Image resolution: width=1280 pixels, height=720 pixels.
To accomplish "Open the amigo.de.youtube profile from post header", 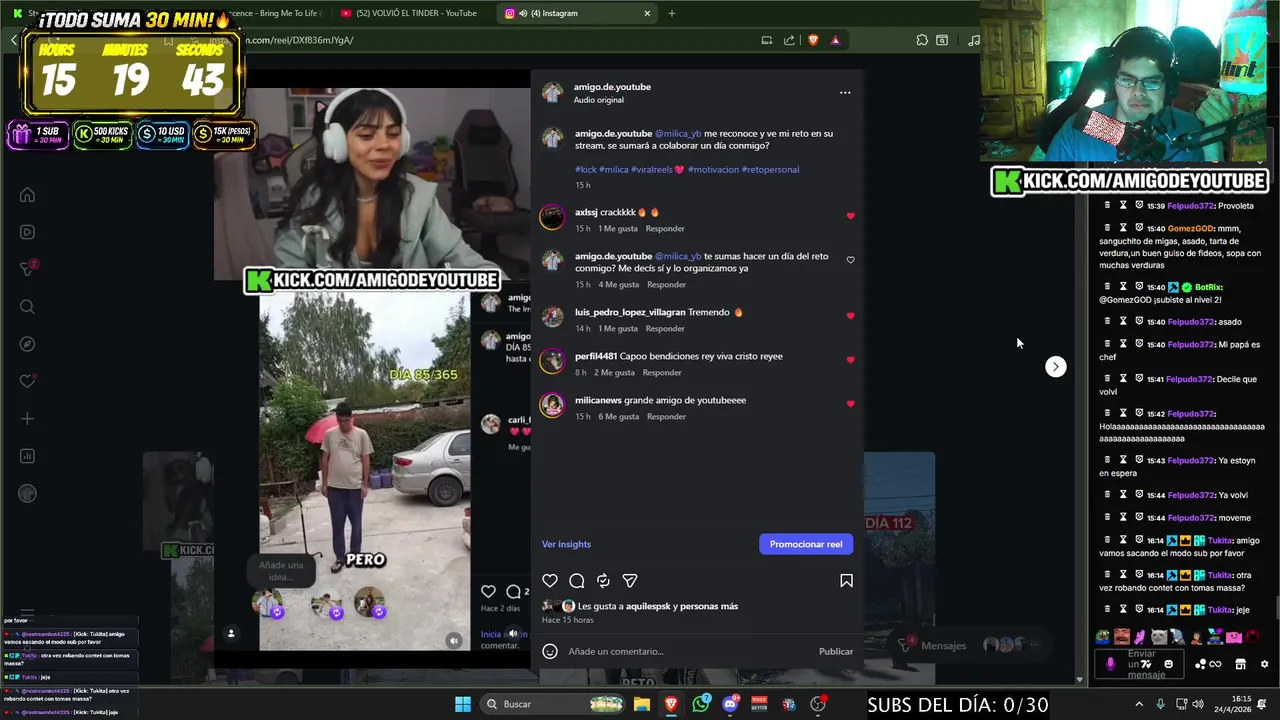I will pos(612,87).
